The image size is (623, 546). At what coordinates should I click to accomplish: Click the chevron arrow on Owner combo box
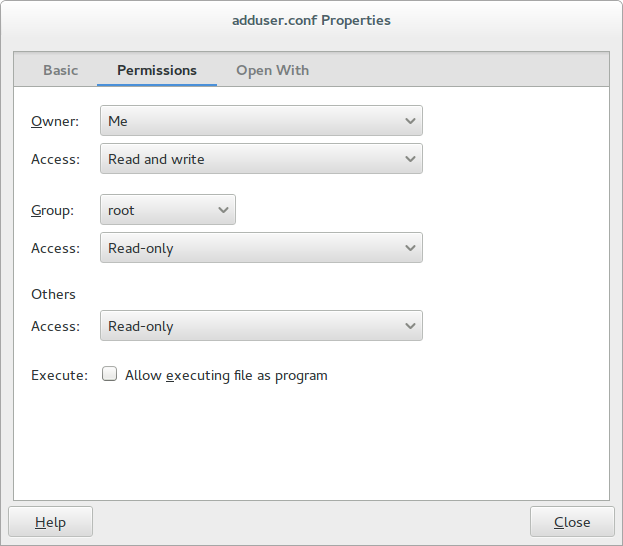click(410, 121)
